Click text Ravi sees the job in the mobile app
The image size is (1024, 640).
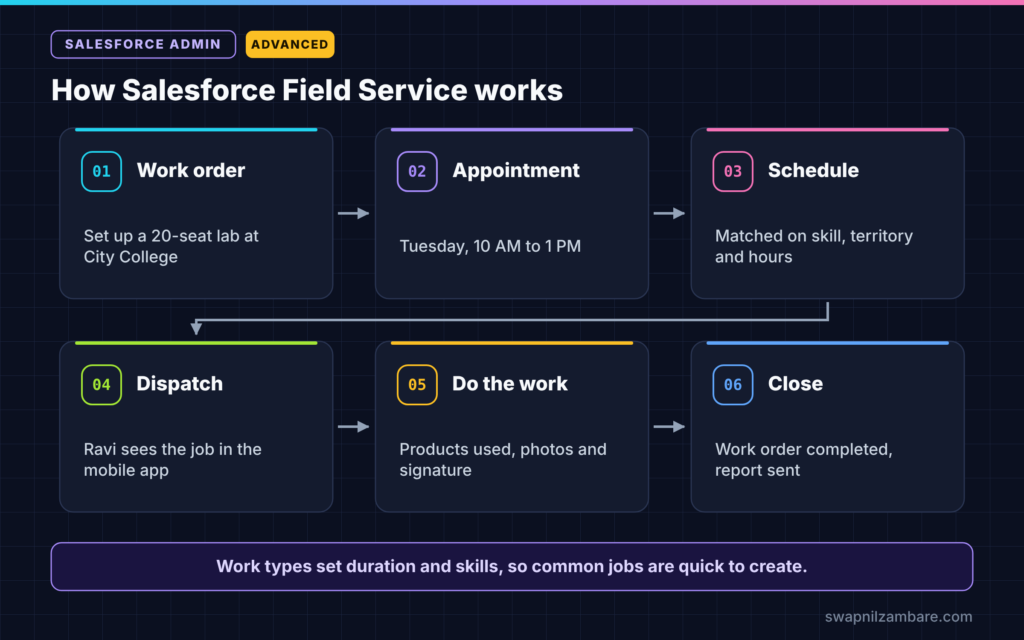[x=172, y=460]
